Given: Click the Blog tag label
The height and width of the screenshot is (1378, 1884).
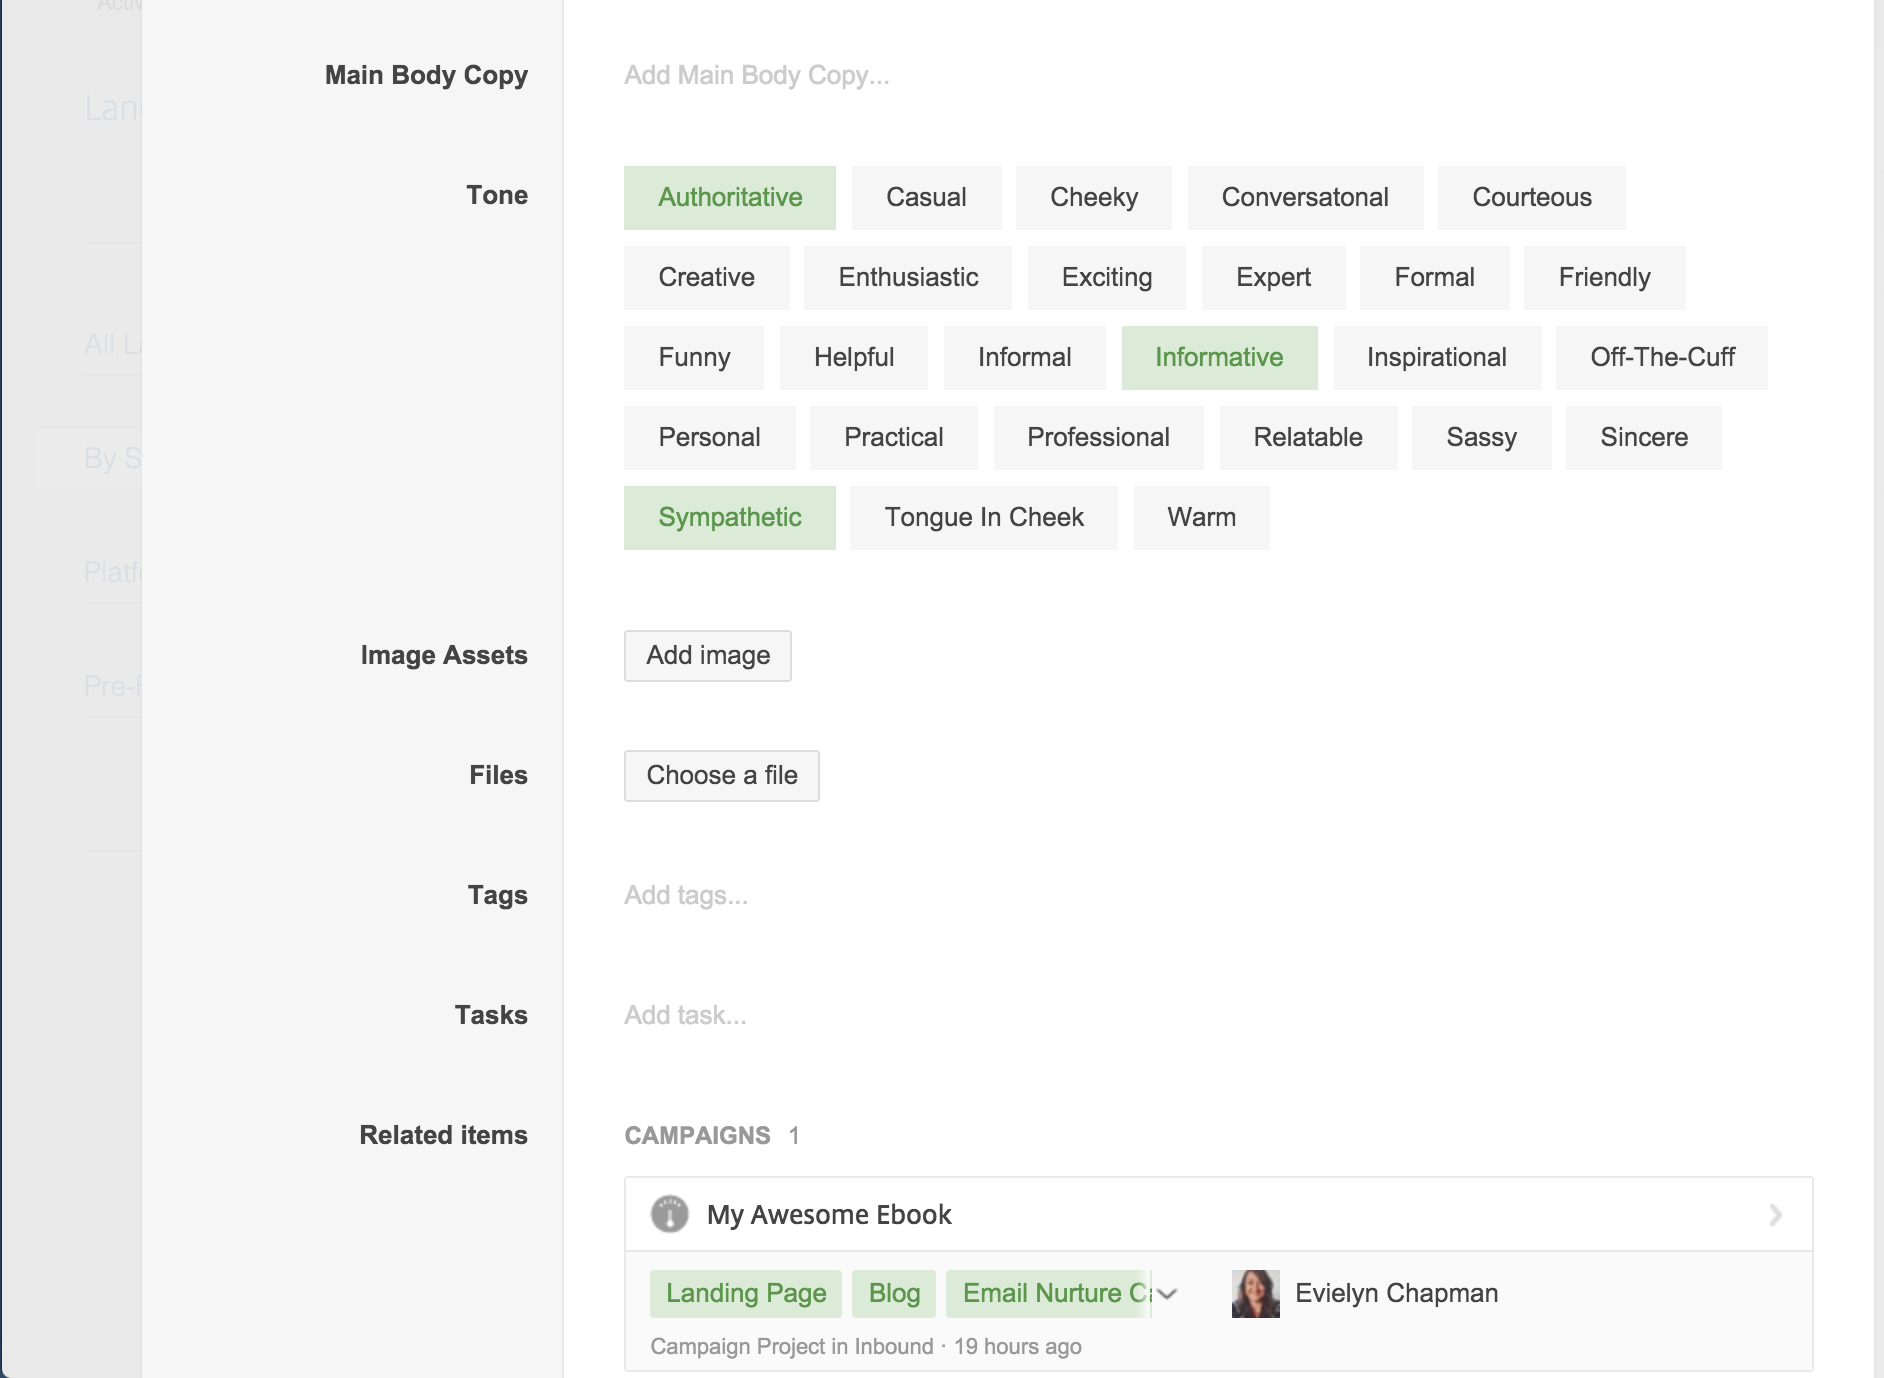Looking at the screenshot, I should pyautogui.click(x=893, y=1293).
